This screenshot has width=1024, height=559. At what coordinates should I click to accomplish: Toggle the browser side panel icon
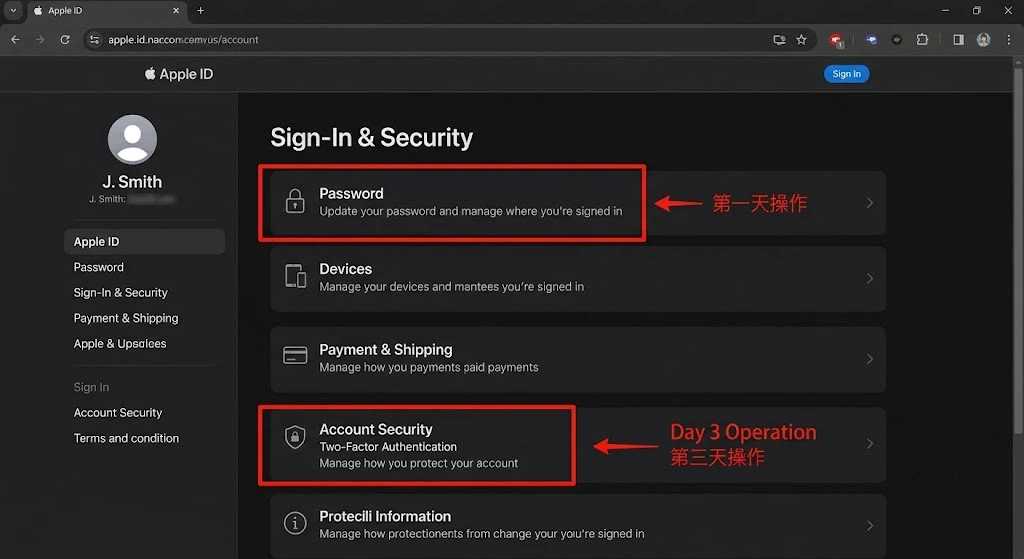(x=958, y=40)
